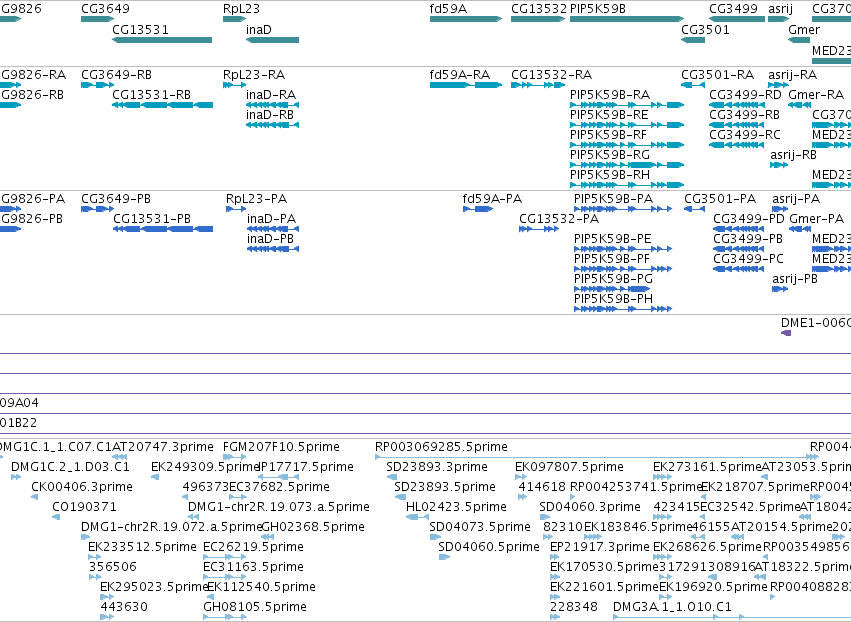Select protein CG13532-PA

click(x=539, y=229)
